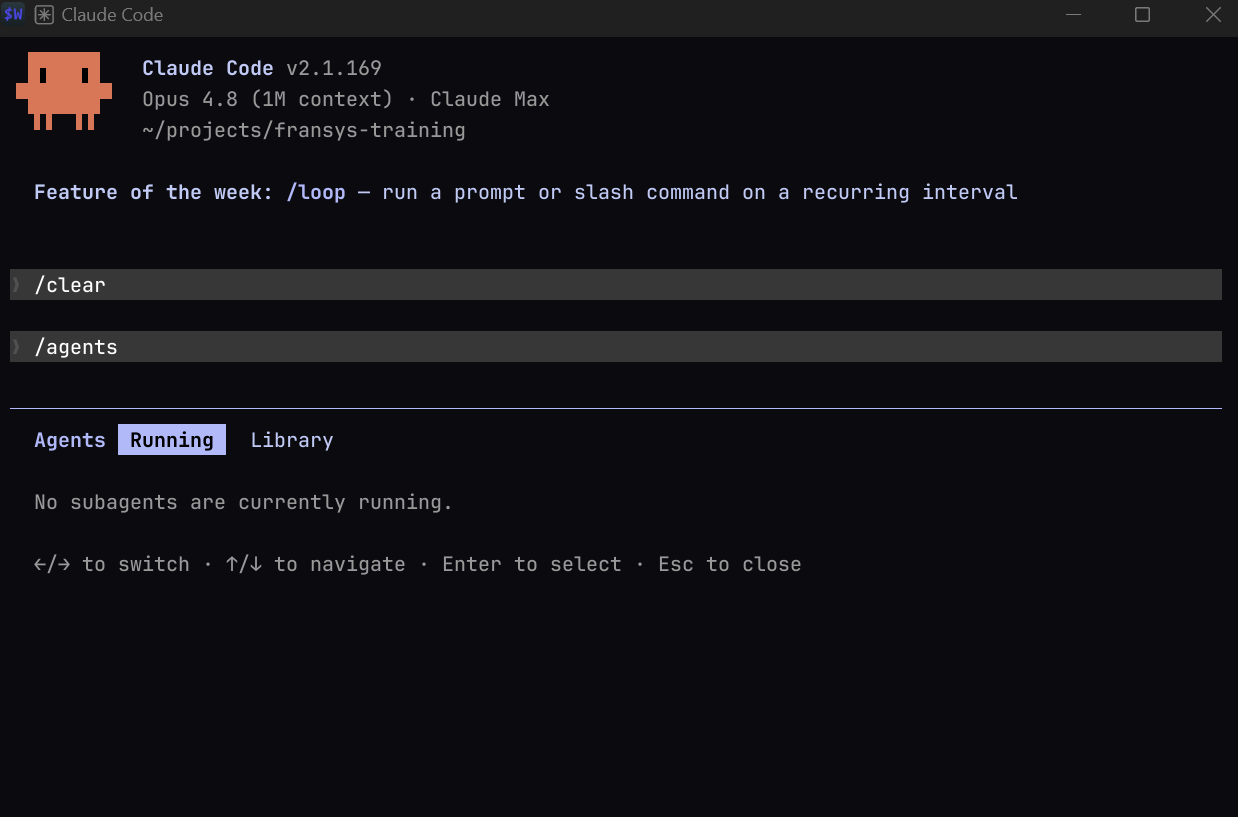Click the asterisk Claude icon in title bar
This screenshot has width=1238, height=817.
coord(44,15)
